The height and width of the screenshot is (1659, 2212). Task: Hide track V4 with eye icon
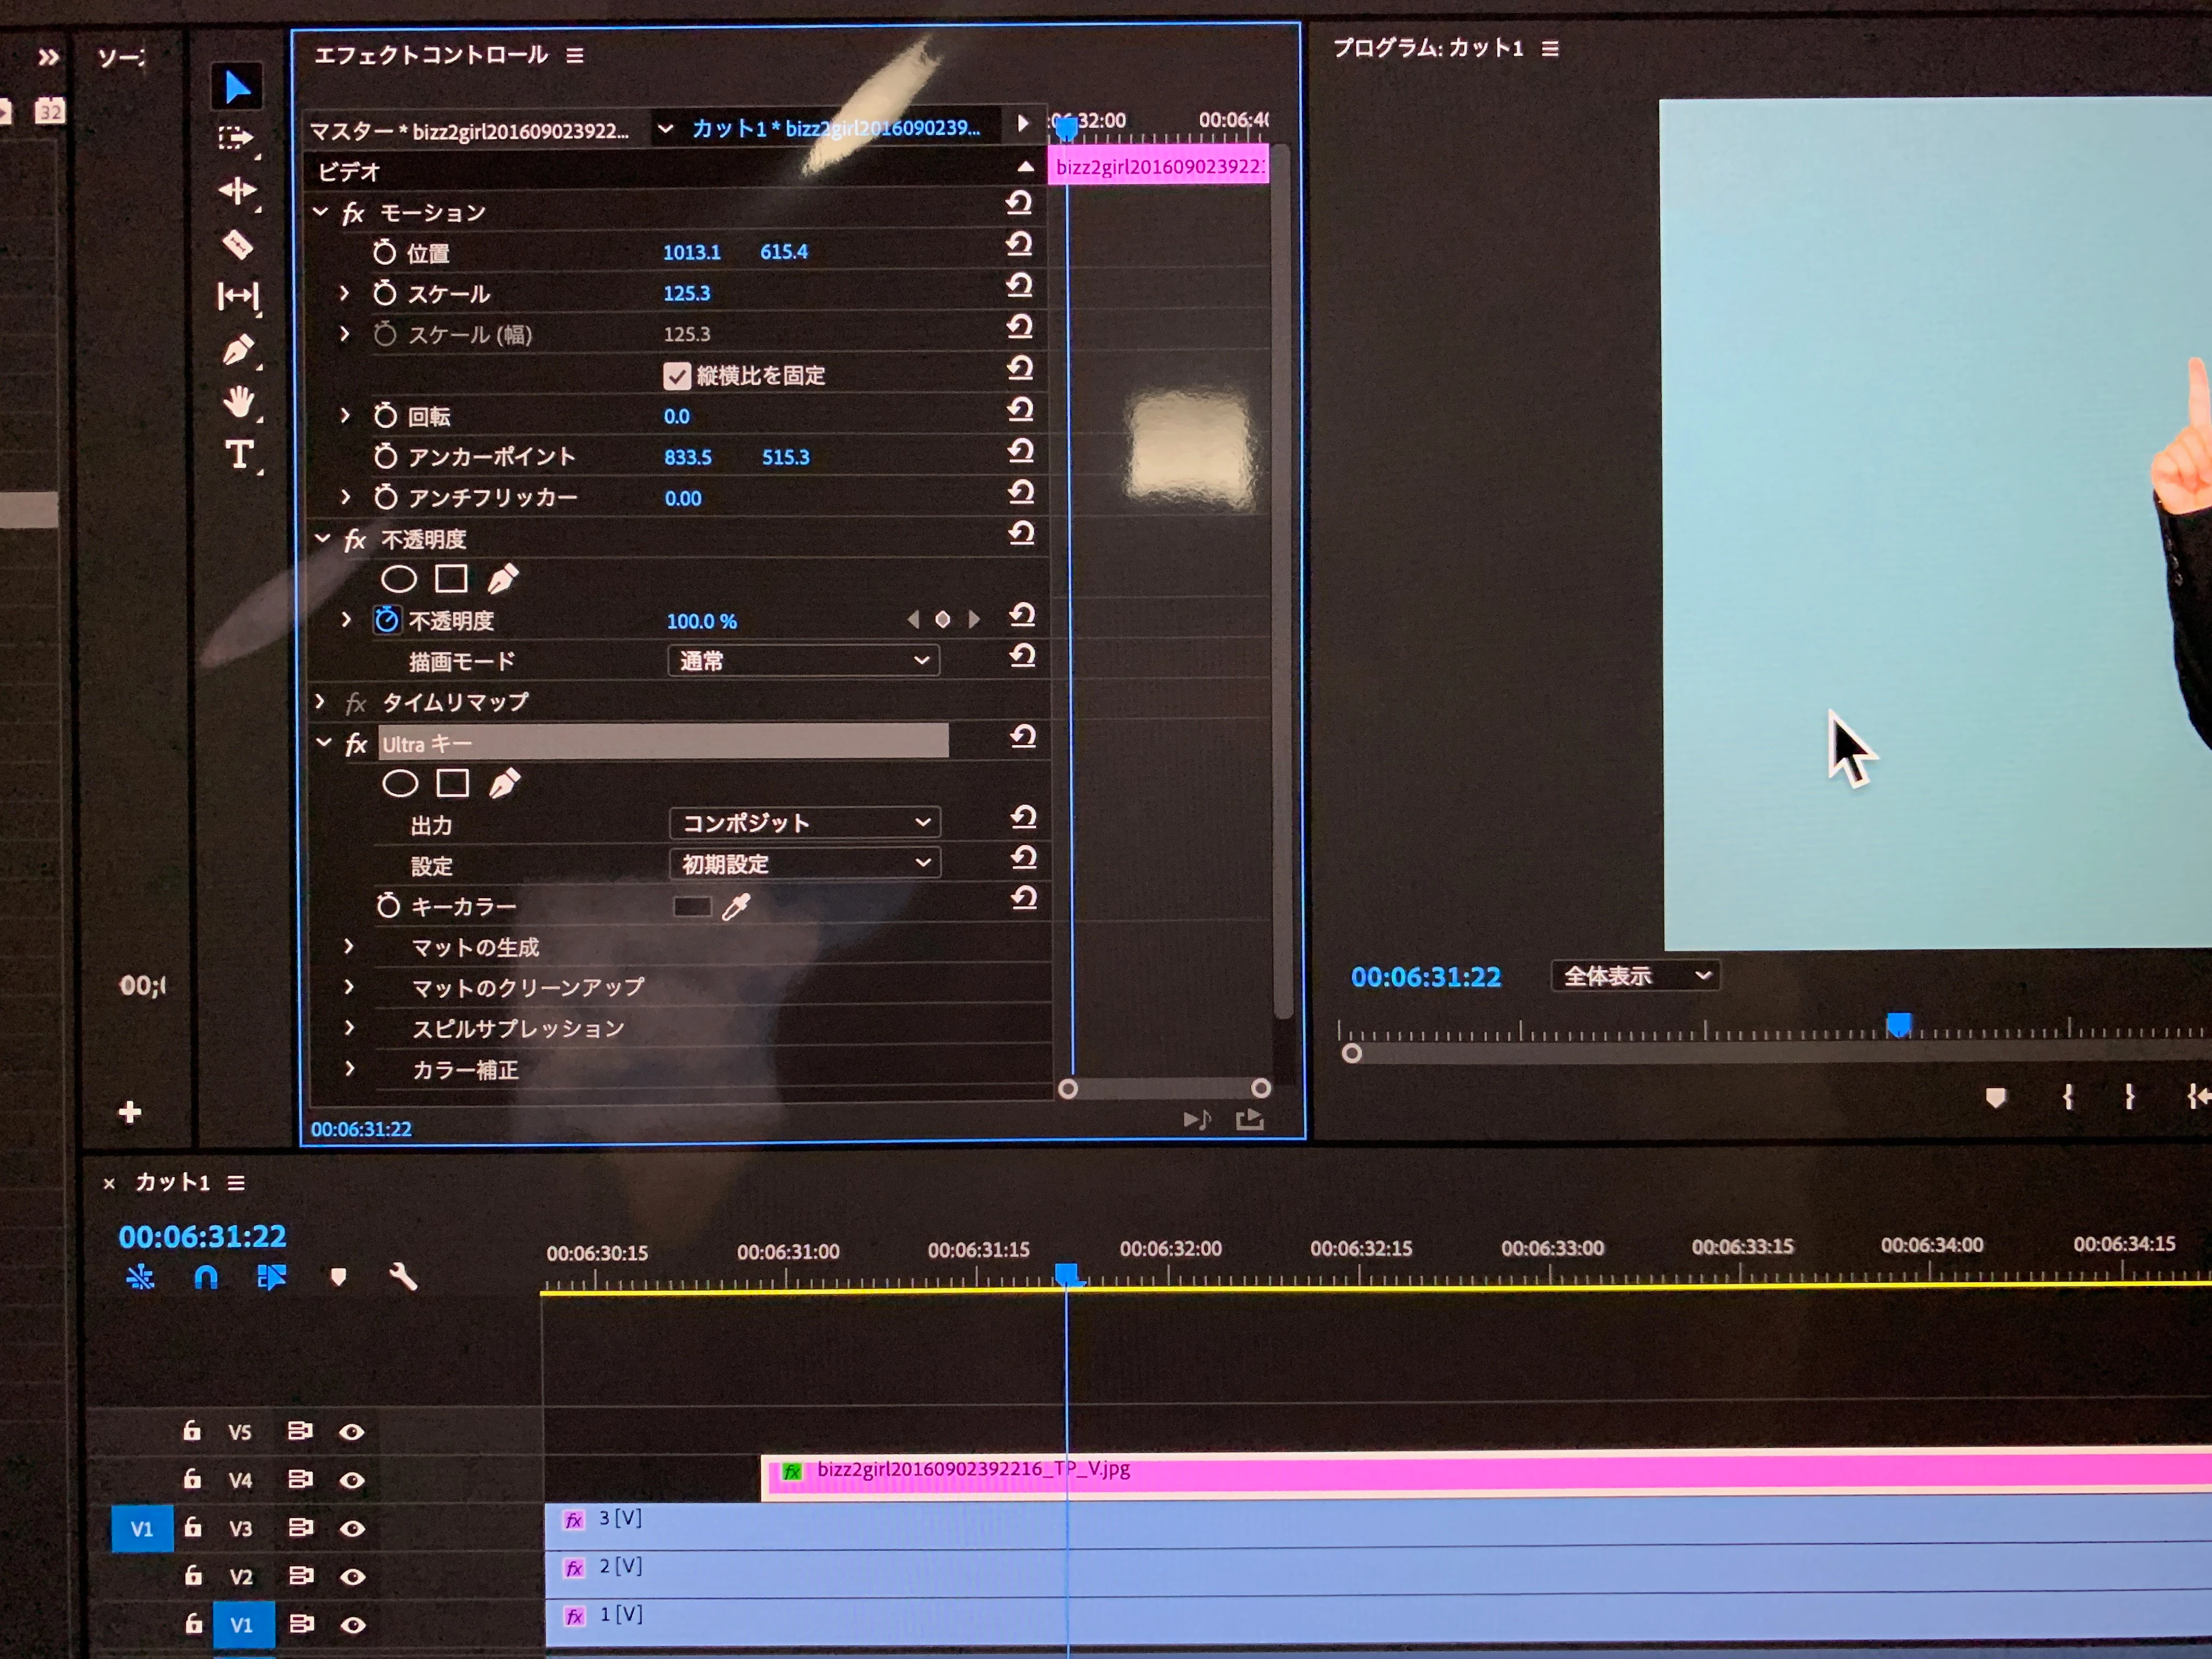(352, 1480)
